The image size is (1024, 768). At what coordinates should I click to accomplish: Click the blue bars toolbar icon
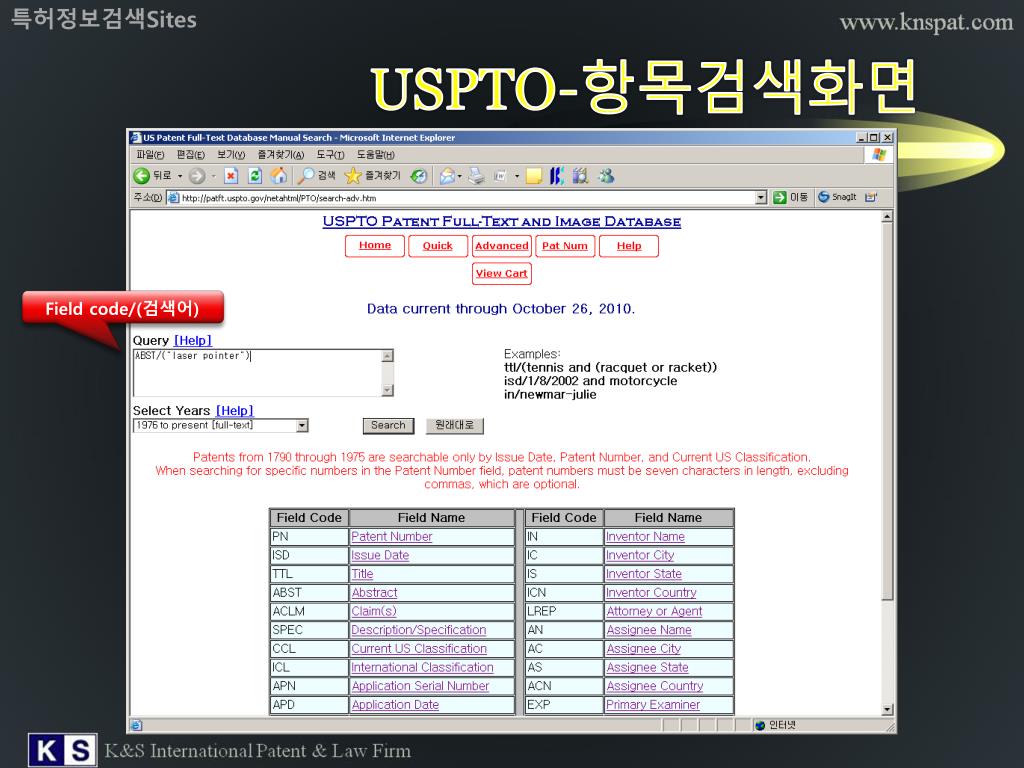tap(556, 176)
